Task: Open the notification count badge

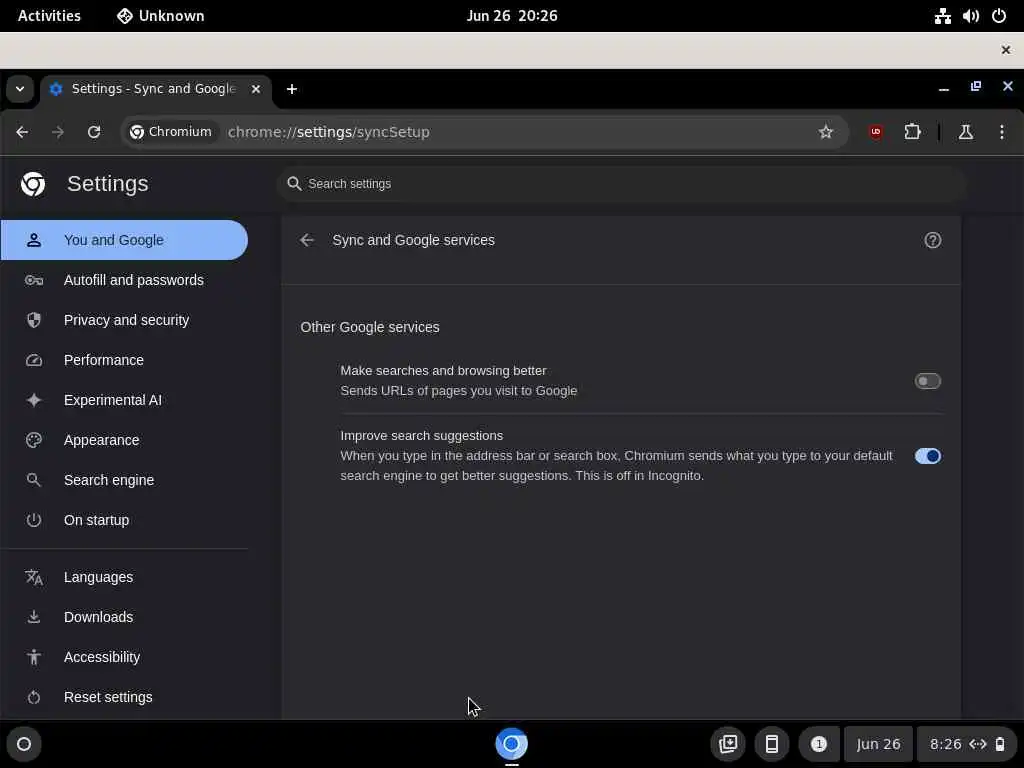Action: point(818,744)
